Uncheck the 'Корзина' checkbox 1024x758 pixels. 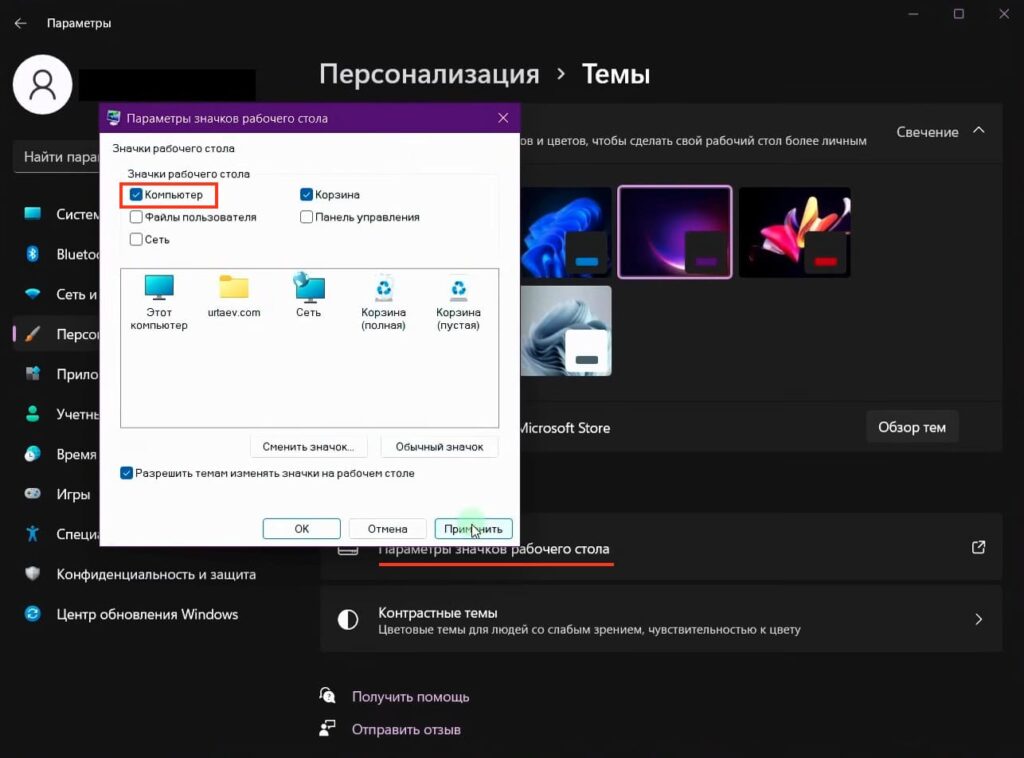306,195
